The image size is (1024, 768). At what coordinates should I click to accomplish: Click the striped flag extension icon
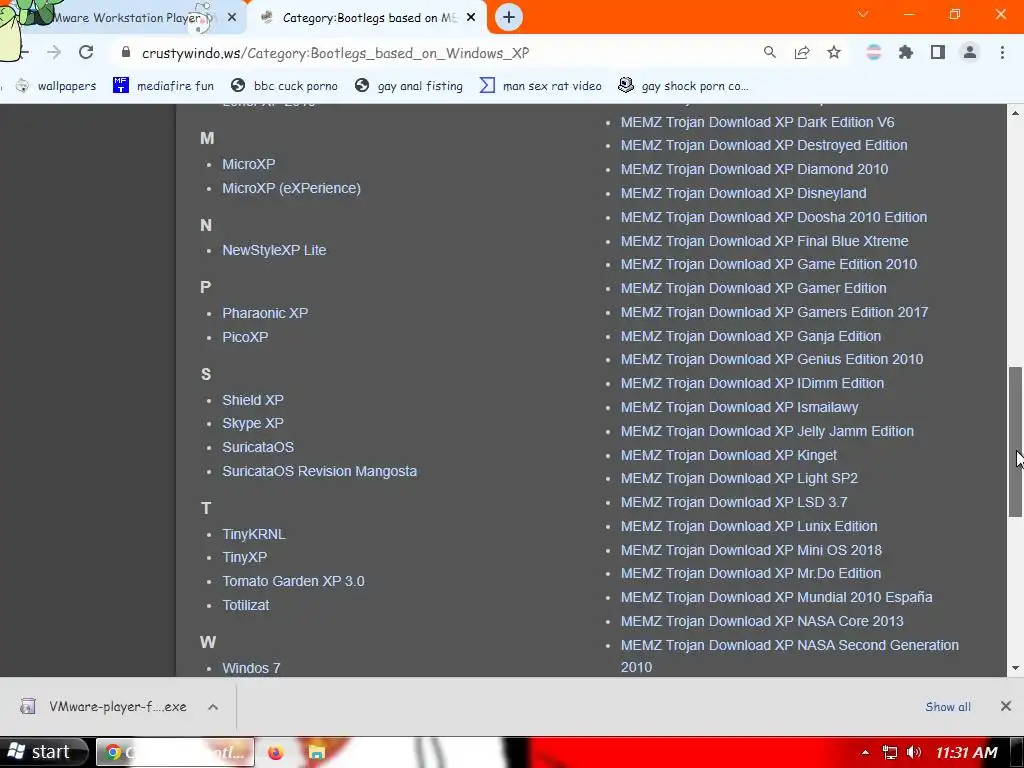coord(874,53)
